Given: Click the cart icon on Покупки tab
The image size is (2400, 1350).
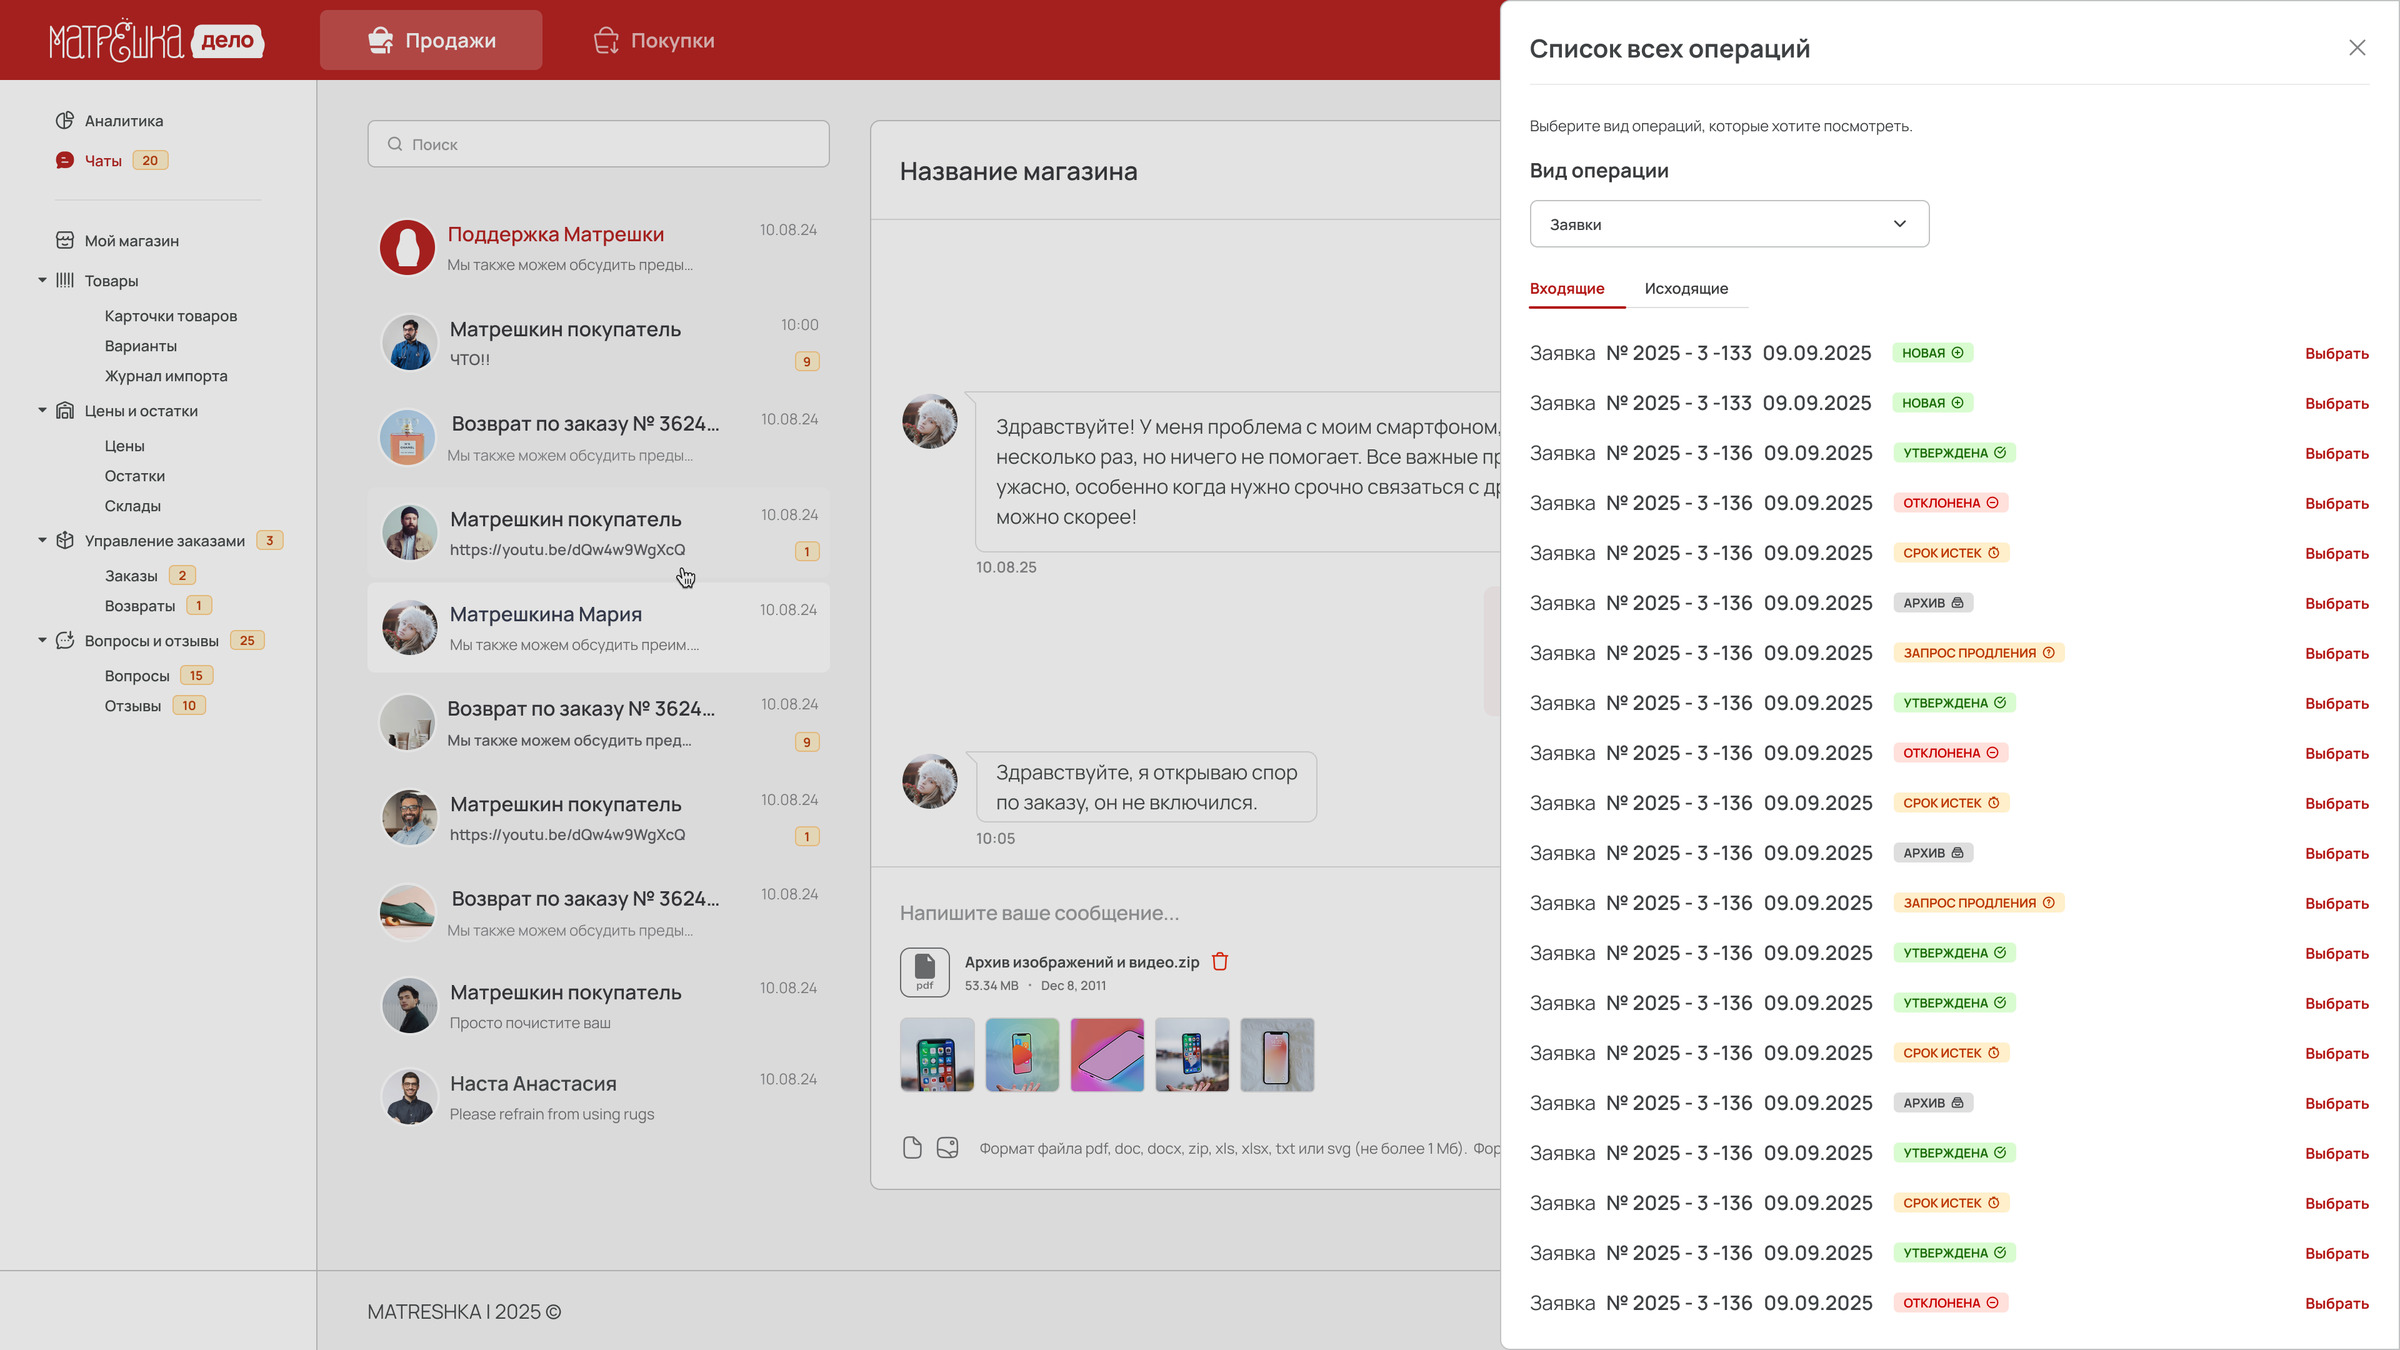Looking at the screenshot, I should tap(606, 40).
